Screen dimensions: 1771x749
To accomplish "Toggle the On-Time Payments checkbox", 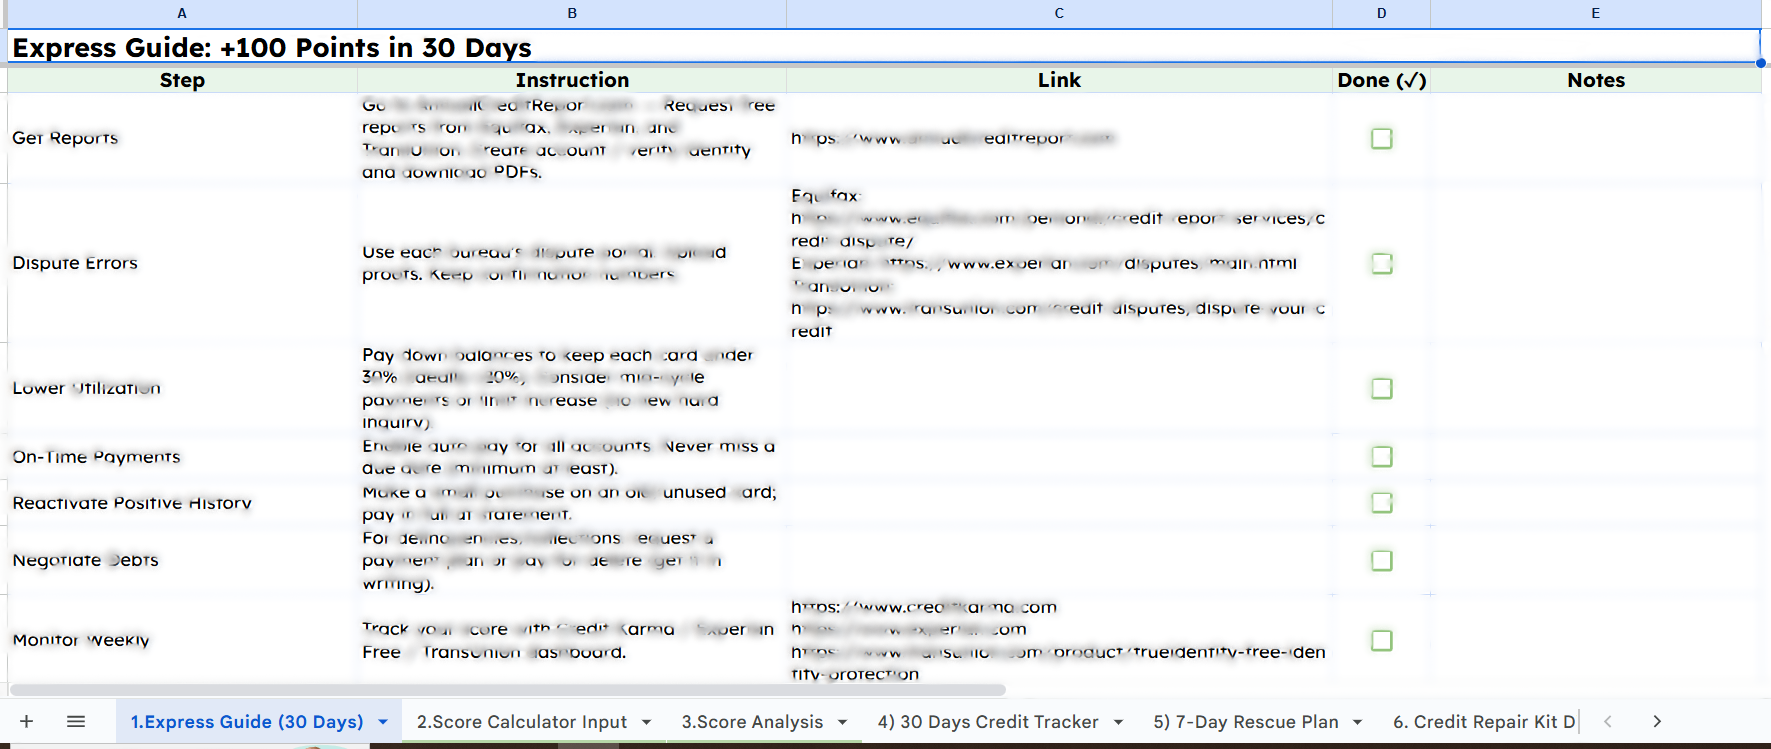I will click(1381, 457).
